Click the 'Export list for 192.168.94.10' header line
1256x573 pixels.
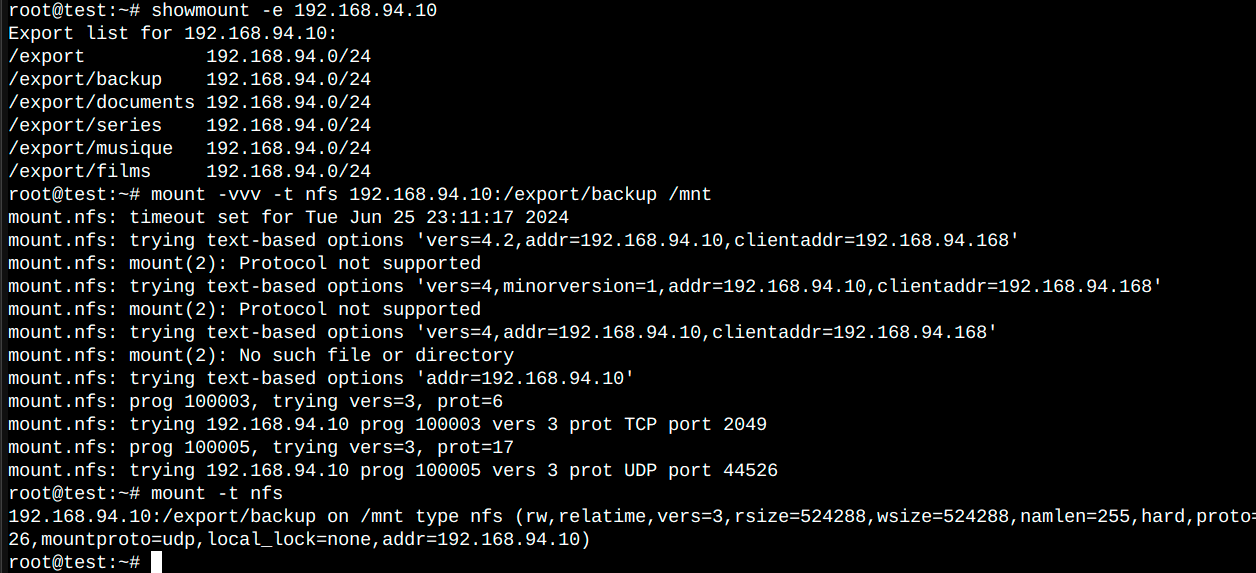click(173, 34)
